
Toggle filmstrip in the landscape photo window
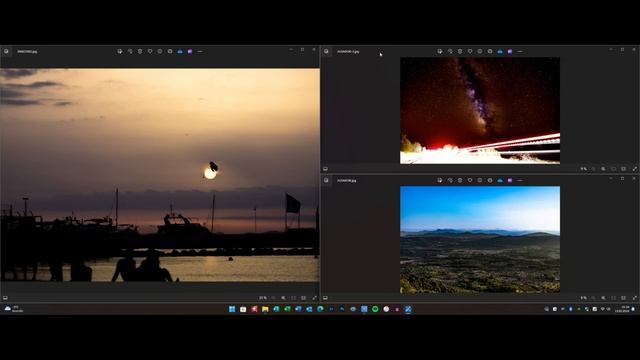click(x=325, y=298)
